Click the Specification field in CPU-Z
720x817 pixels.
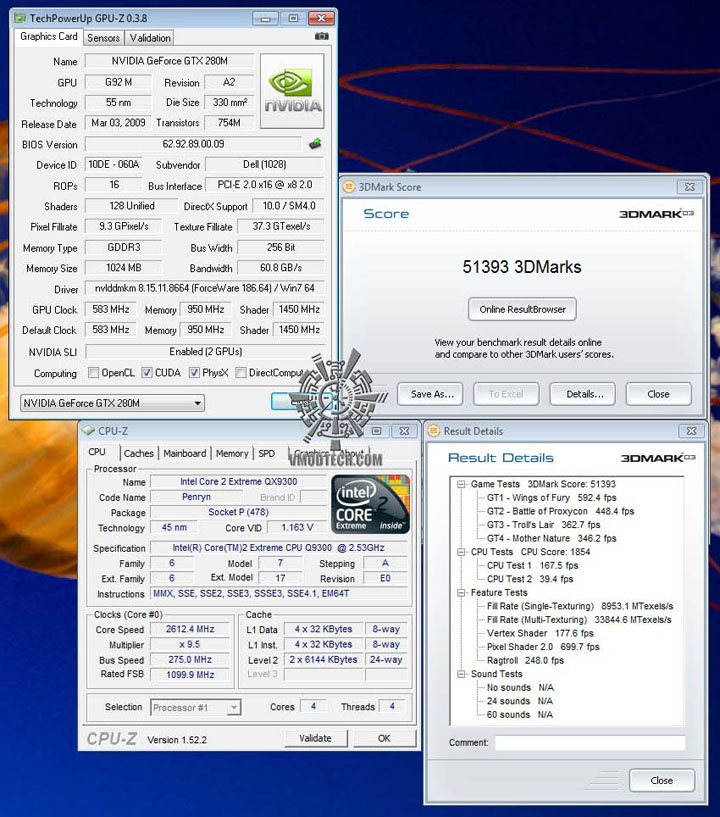click(x=279, y=548)
